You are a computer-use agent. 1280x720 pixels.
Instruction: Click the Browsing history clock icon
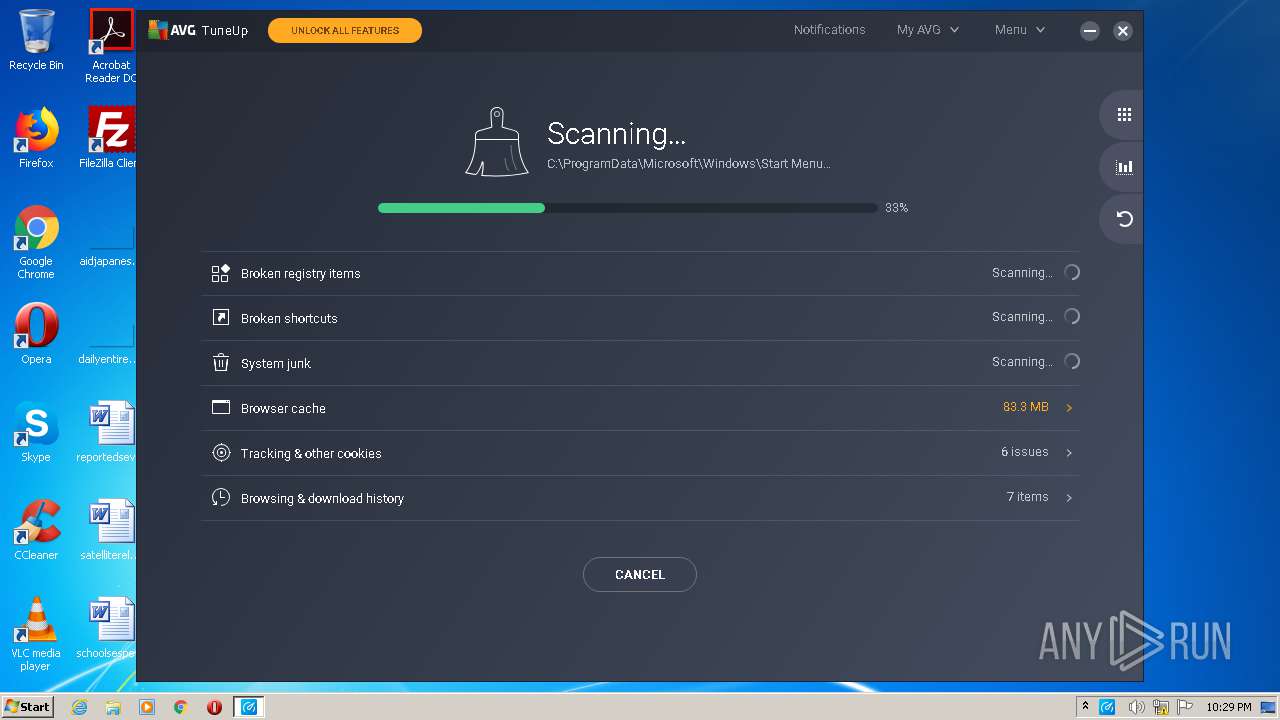pyautogui.click(x=221, y=498)
